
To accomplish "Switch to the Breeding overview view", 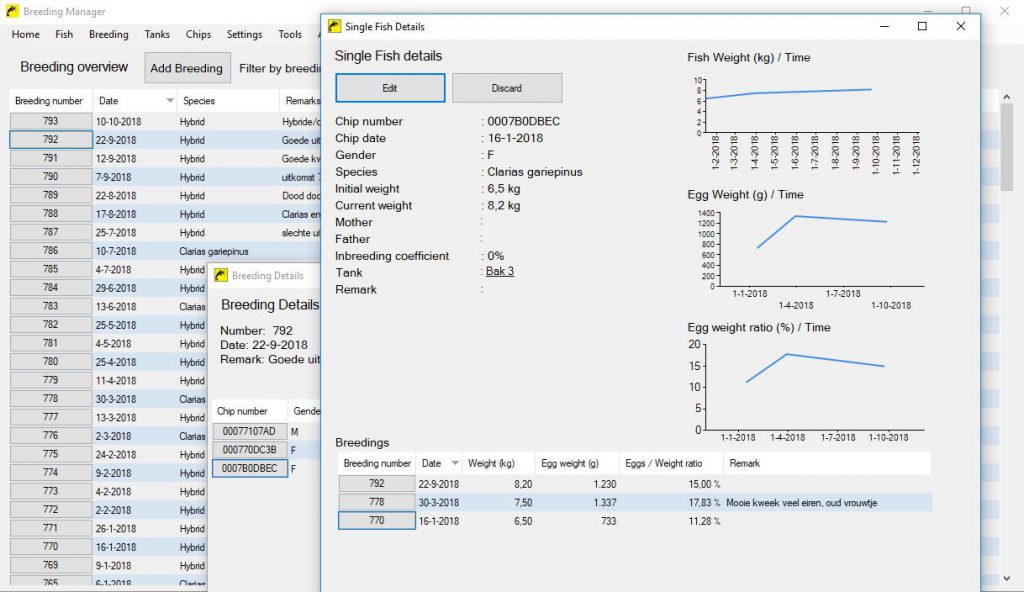I will point(72,67).
